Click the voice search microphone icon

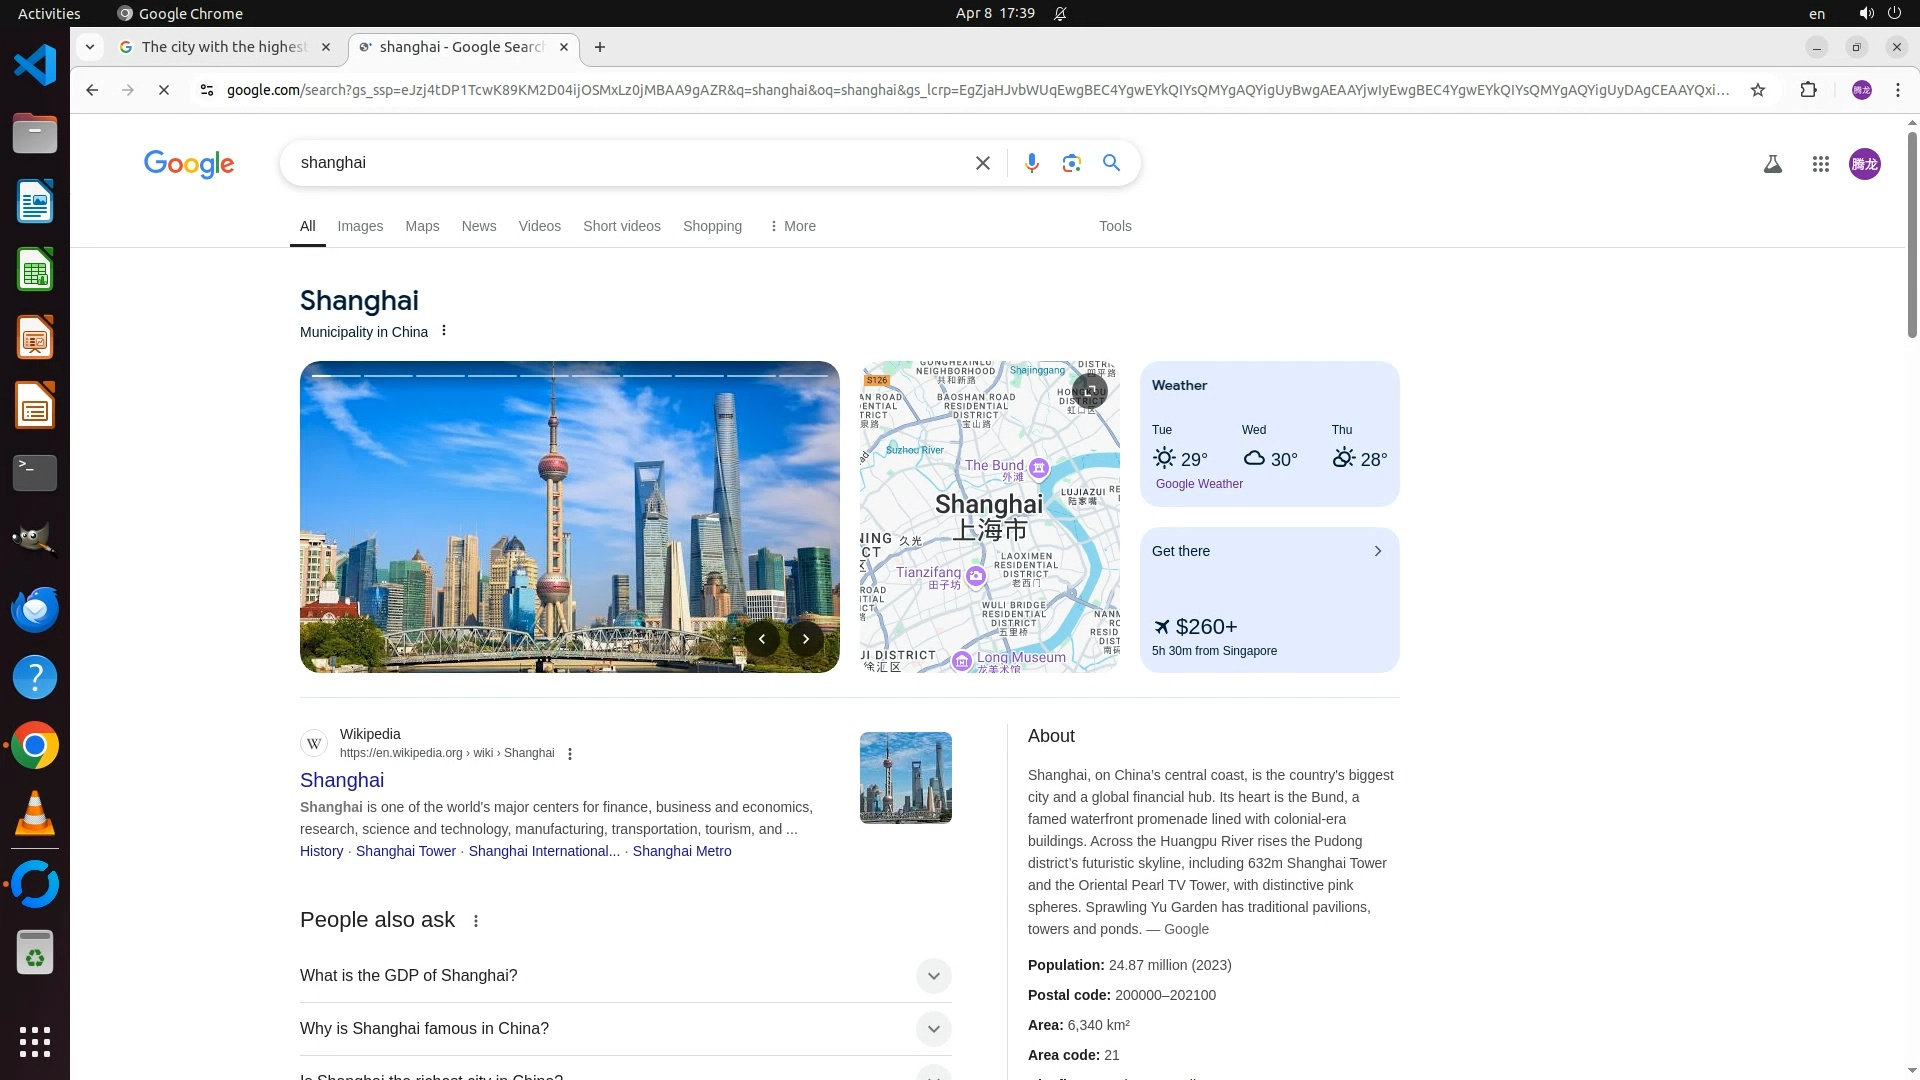(1031, 163)
